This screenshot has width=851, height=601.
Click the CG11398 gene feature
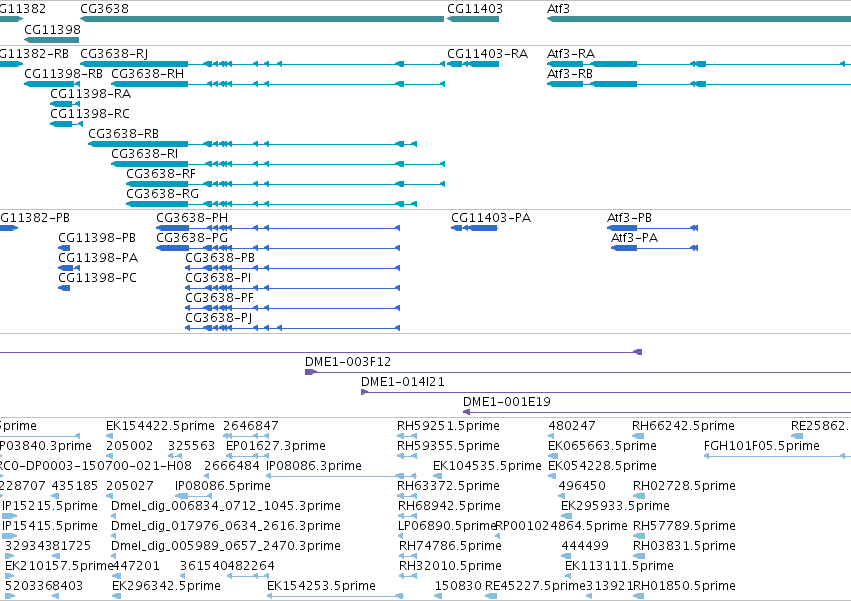click(52, 40)
